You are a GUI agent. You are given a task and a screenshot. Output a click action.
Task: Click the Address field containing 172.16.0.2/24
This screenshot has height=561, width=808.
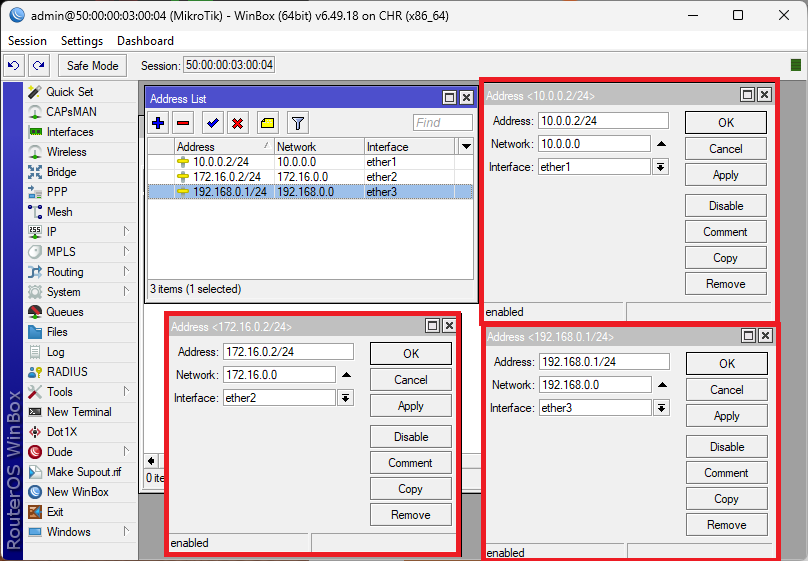click(x=288, y=352)
